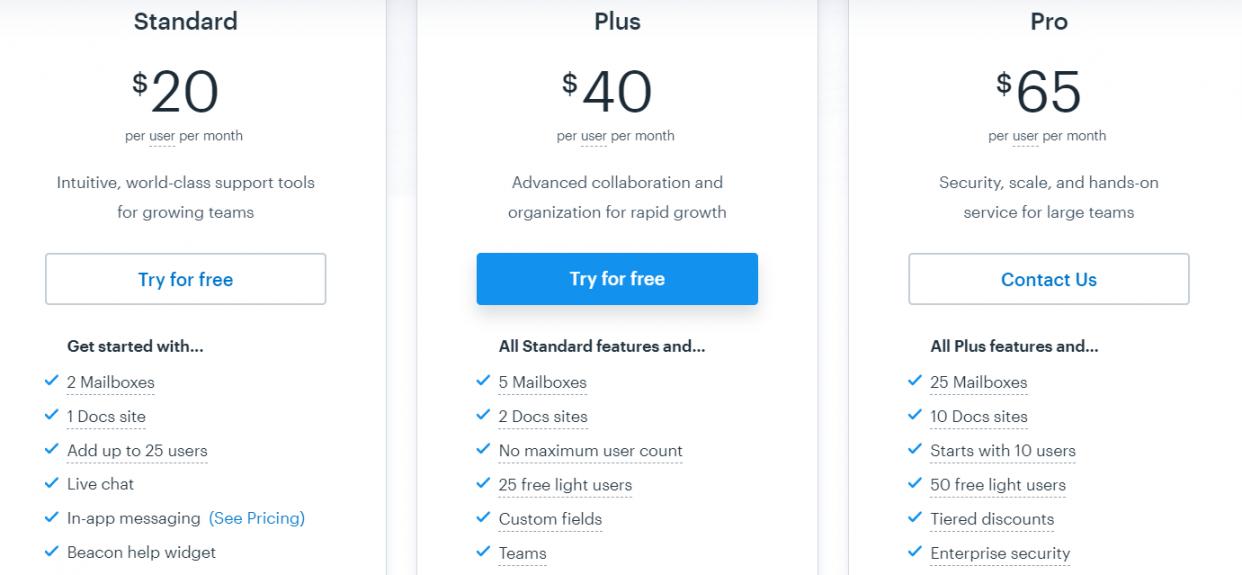The image size is (1242, 575).
Task: Click Try for free under Standard plan
Action: [x=185, y=279]
